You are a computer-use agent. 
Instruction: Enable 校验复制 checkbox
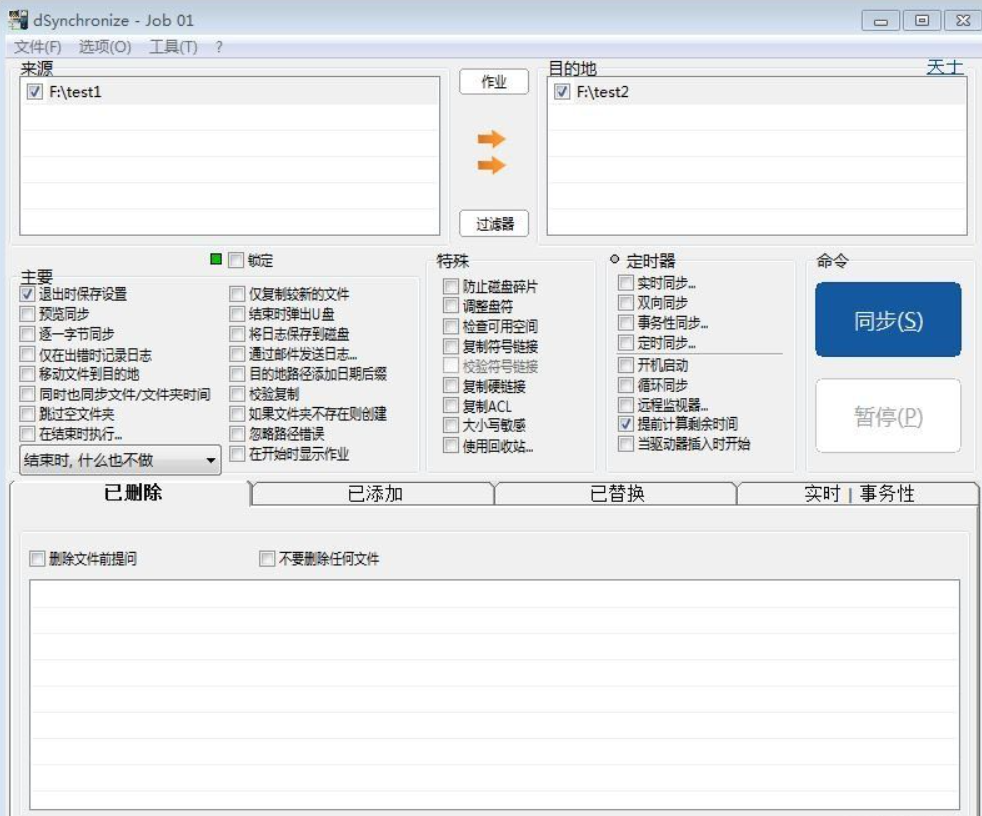click(x=237, y=394)
